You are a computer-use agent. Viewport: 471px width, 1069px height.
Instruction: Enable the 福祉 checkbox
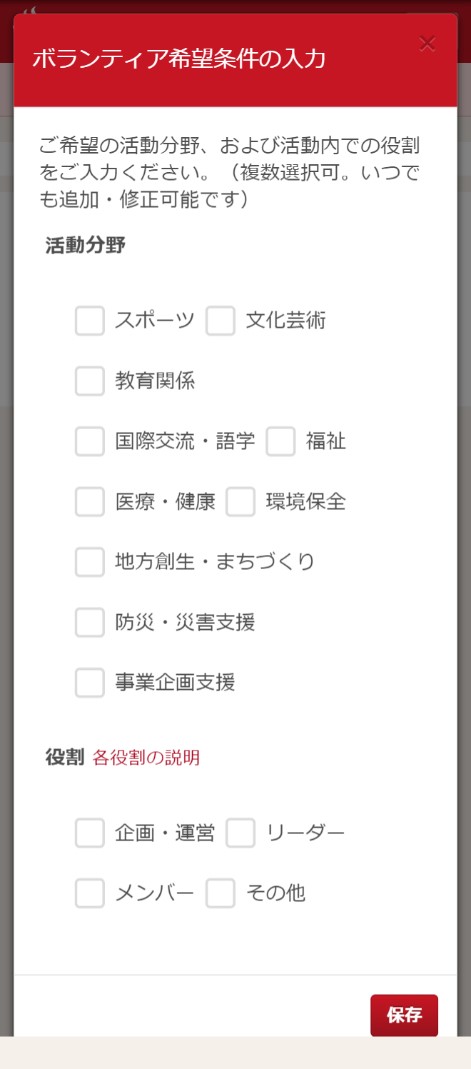281,441
